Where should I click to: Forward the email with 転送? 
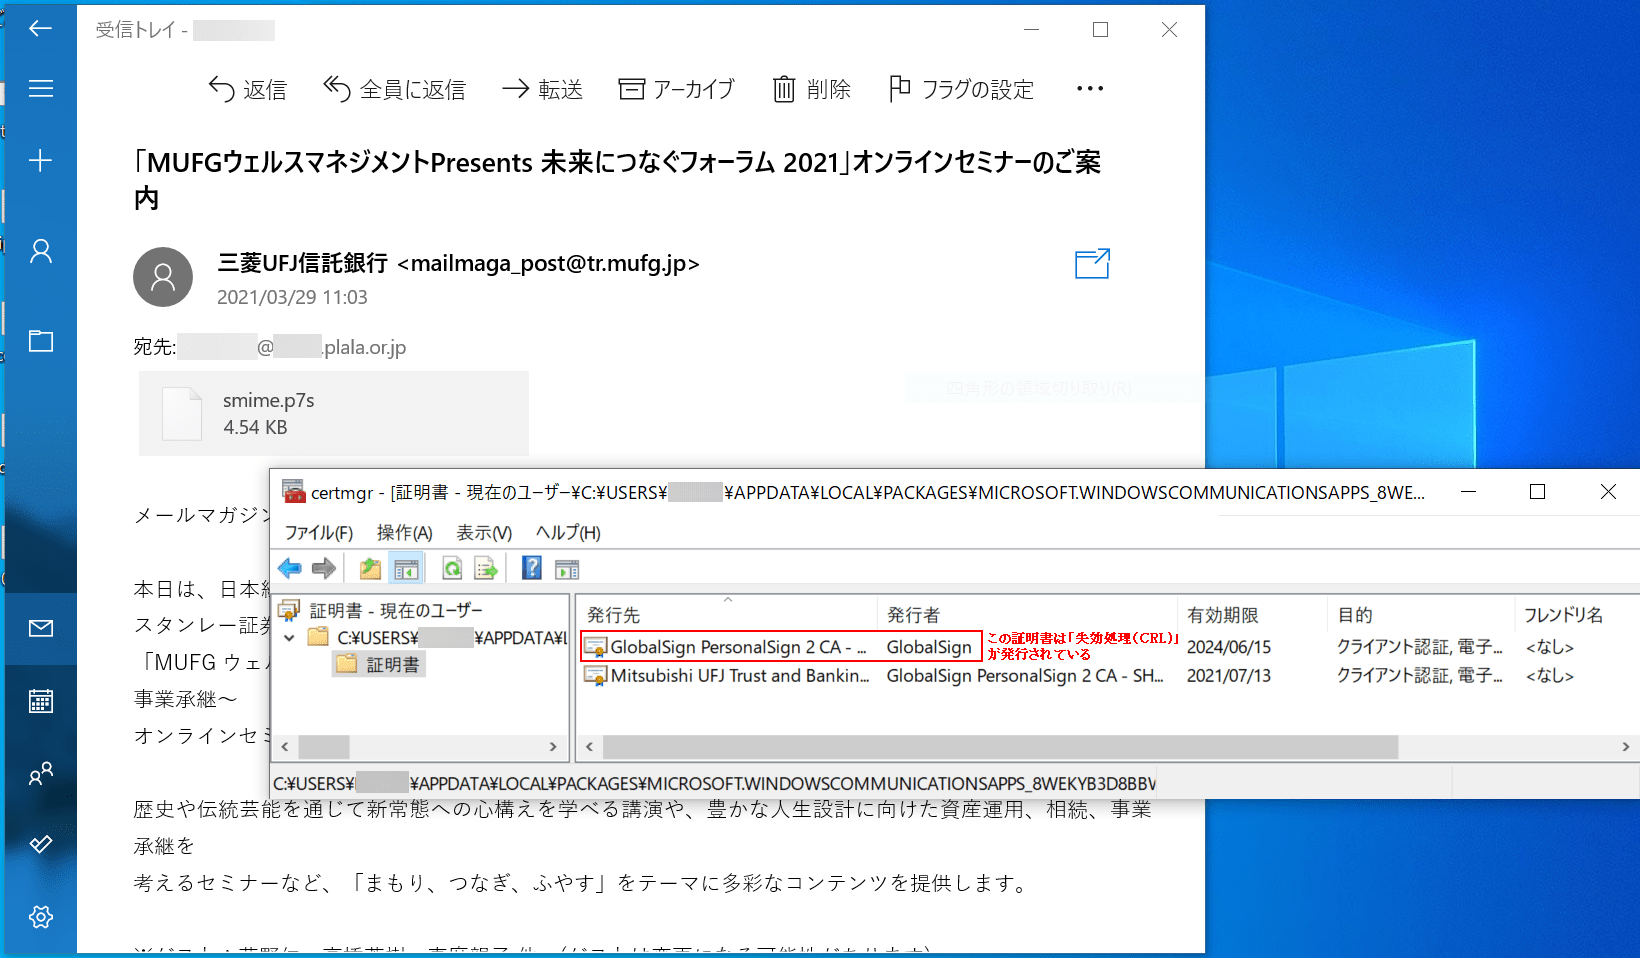tap(542, 90)
